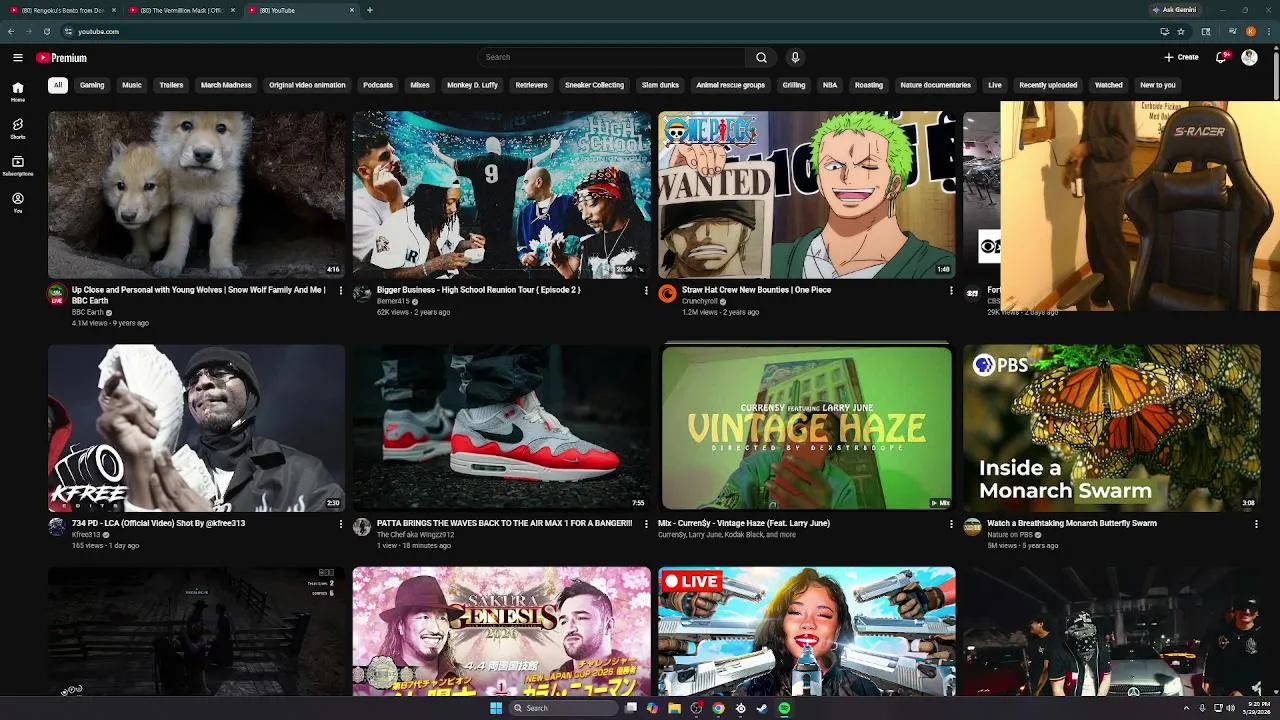The image size is (1280, 720).
Task: Click Berner415 channel name
Action: (393, 301)
